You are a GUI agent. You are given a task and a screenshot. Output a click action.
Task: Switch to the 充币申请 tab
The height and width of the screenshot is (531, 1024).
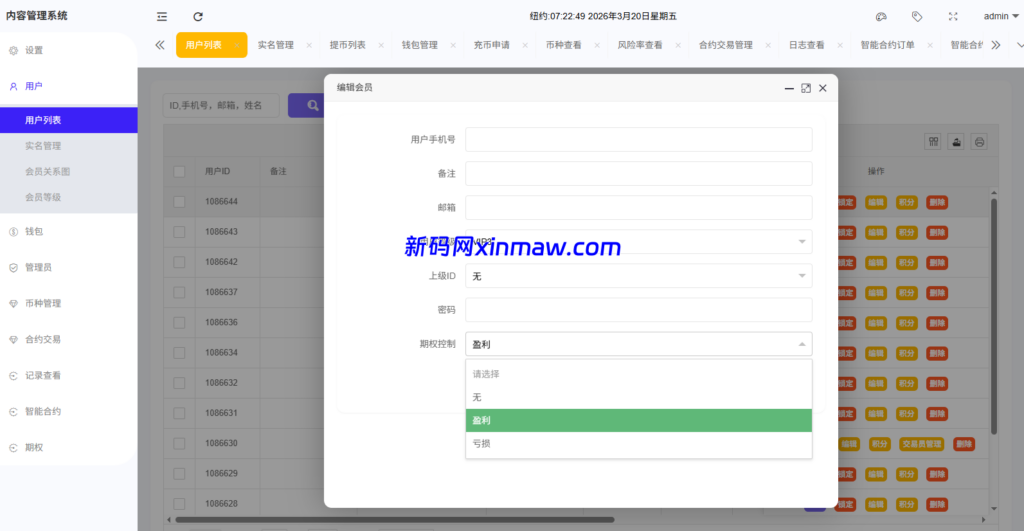[491, 45]
